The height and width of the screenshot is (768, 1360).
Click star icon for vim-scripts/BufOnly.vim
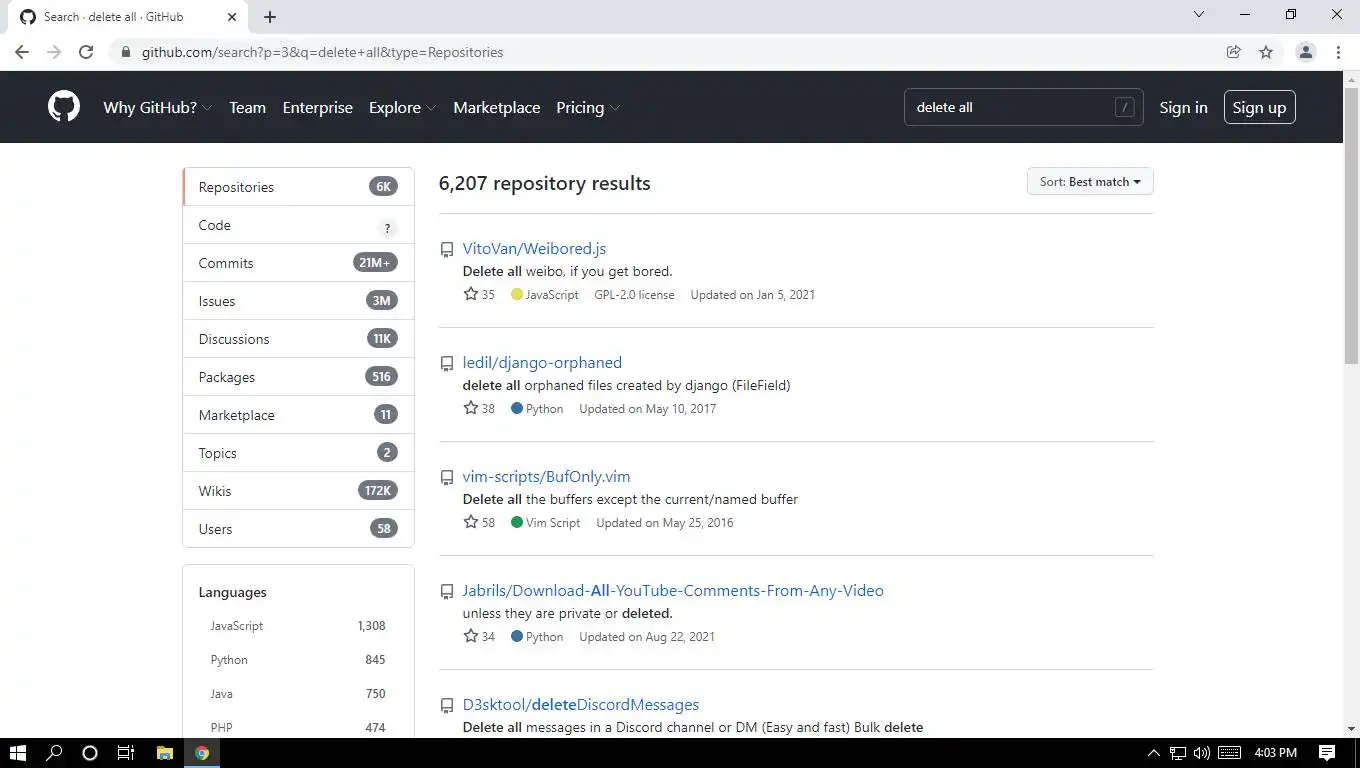coord(471,522)
